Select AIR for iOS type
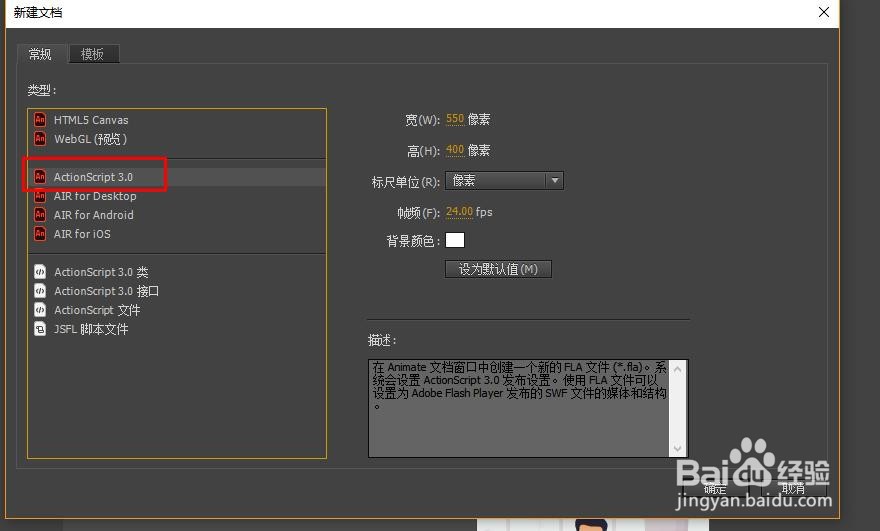This screenshot has width=880, height=531. [x=177, y=234]
